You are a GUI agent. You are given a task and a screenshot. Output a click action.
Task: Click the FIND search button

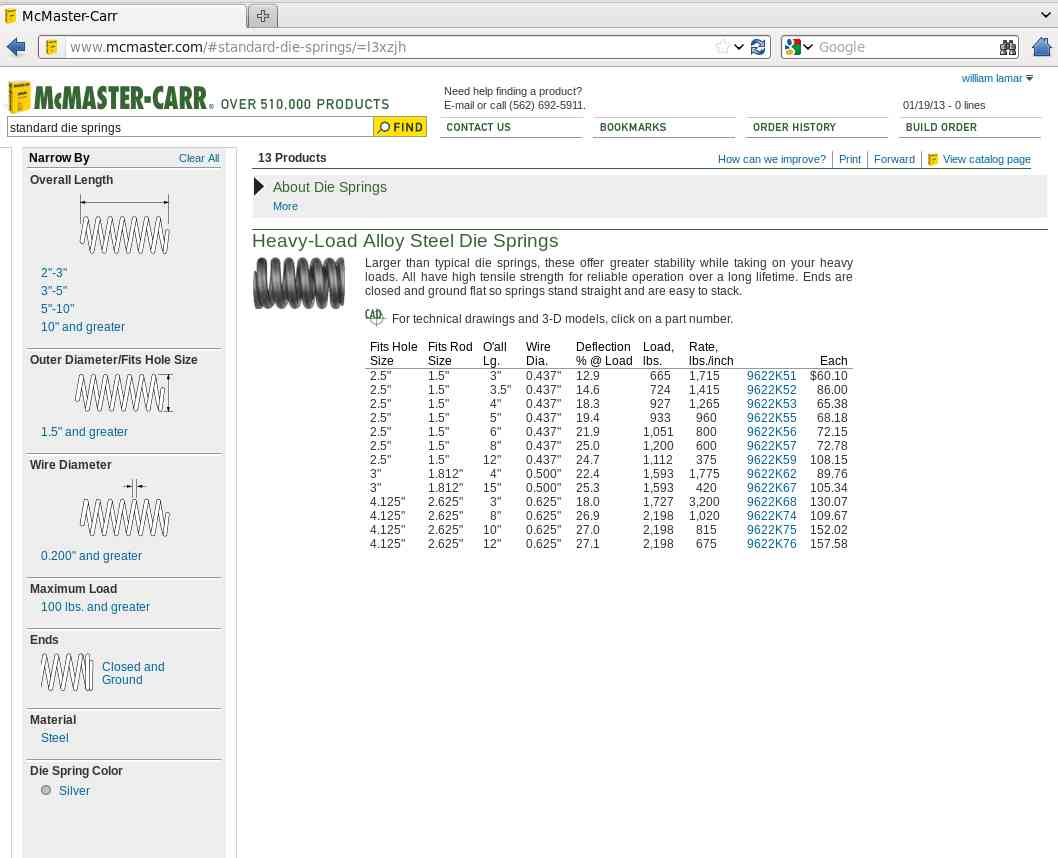pos(400,127)
